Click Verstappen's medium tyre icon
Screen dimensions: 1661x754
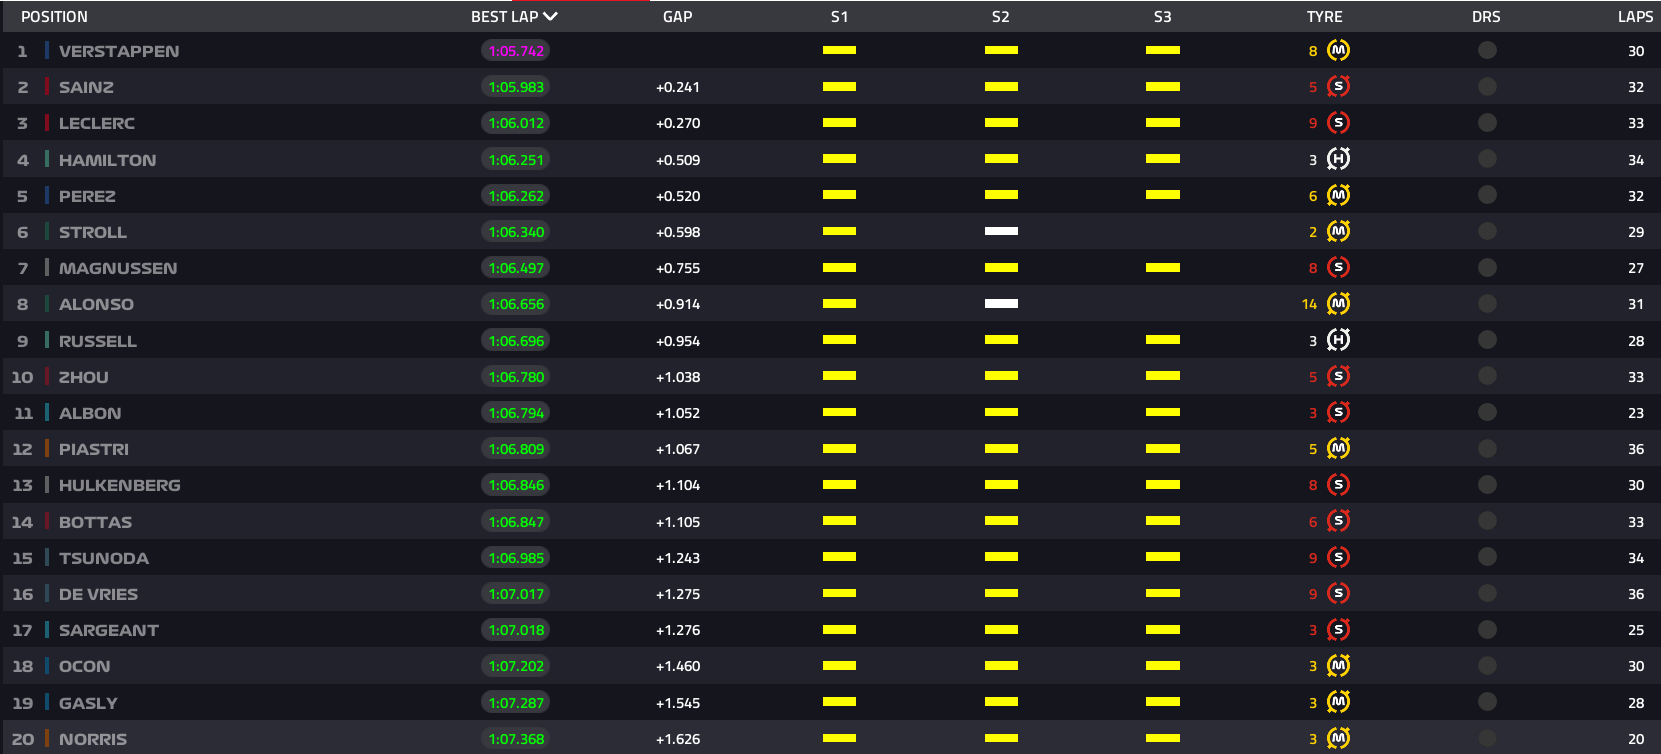tap(1338, 50)
